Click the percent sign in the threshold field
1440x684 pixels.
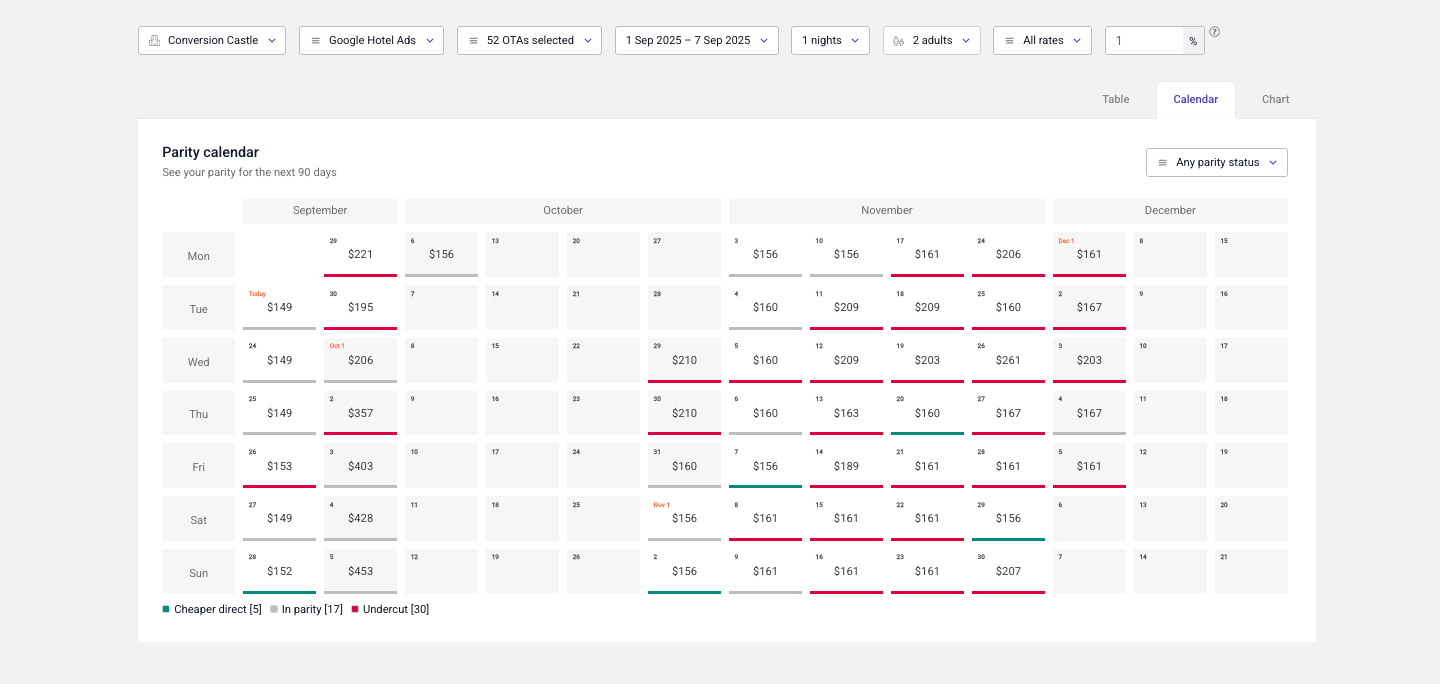point(1193,41)
